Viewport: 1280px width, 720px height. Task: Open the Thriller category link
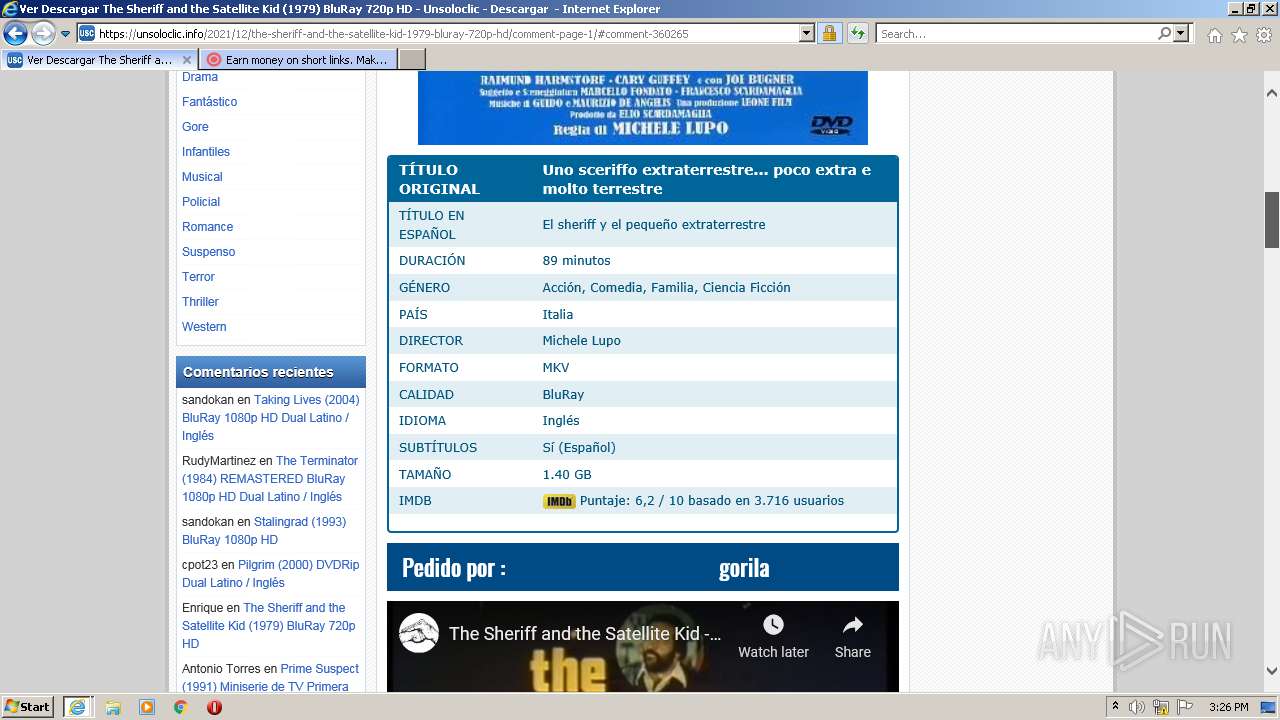(200, 302)
